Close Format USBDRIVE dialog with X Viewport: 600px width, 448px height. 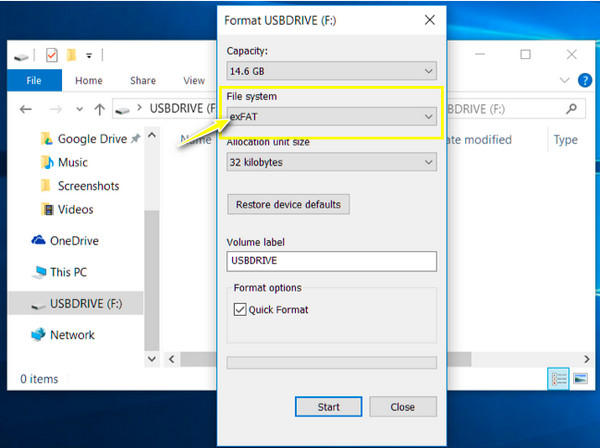point(430,20)
